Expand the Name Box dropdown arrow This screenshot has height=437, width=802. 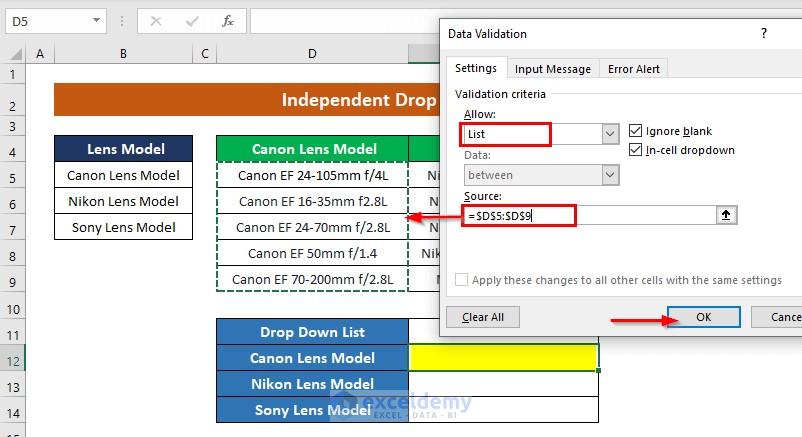pyautogui.click(x=96, y=21)
